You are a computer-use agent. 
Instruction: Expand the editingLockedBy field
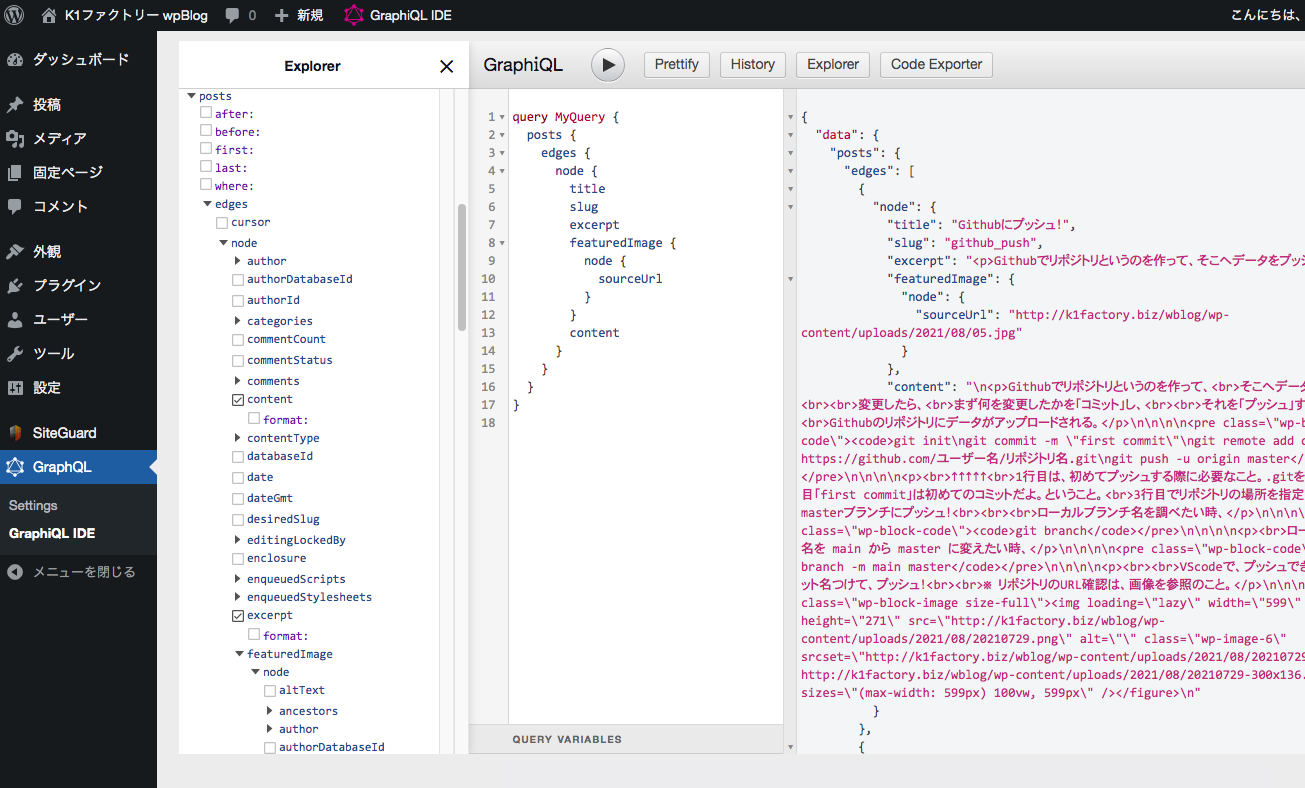[x=238, y=540]
